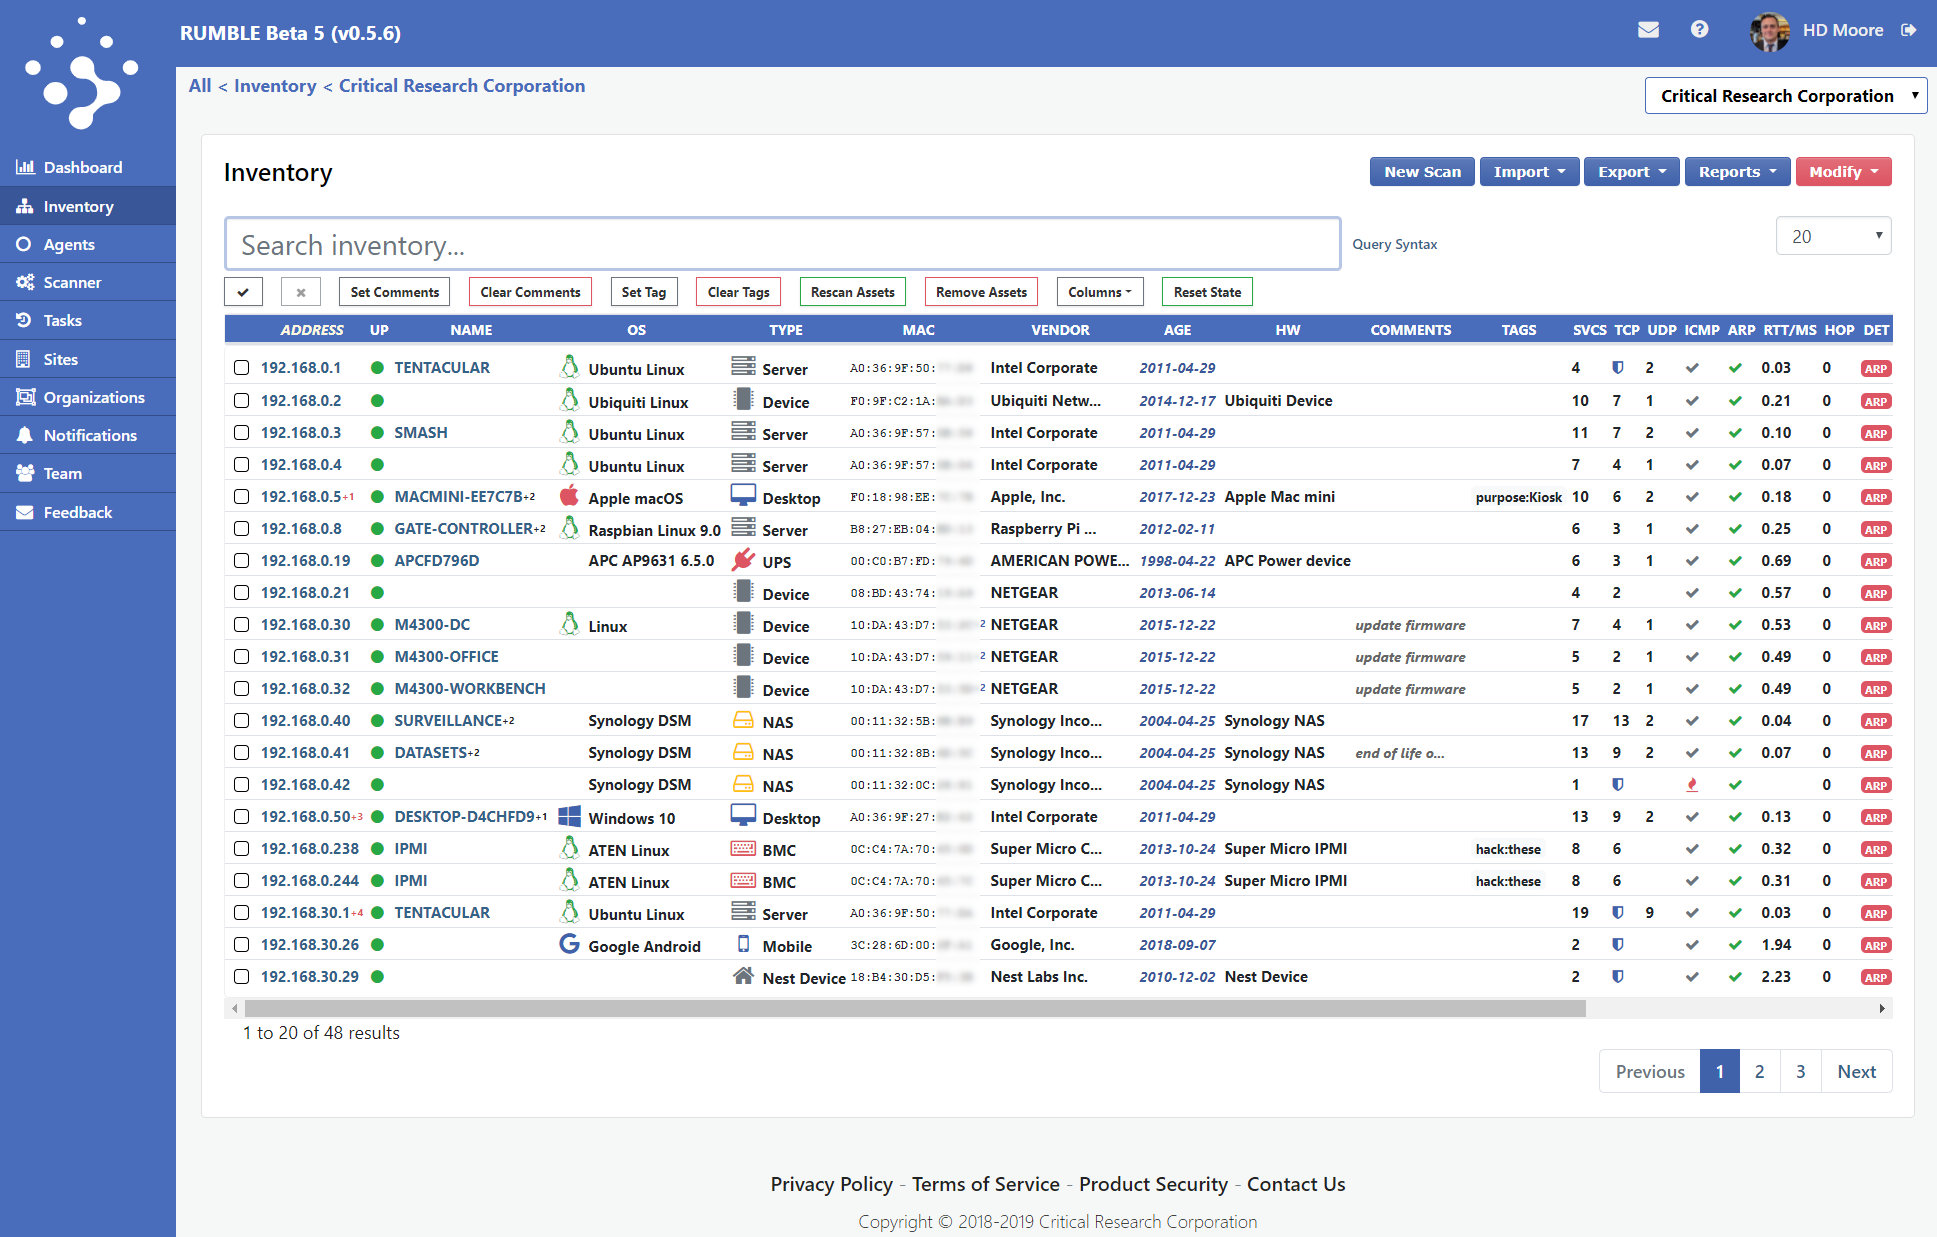Click the select-all checkmark button
Screen dimensions: 1937x1237
click(x=243, y=292)
